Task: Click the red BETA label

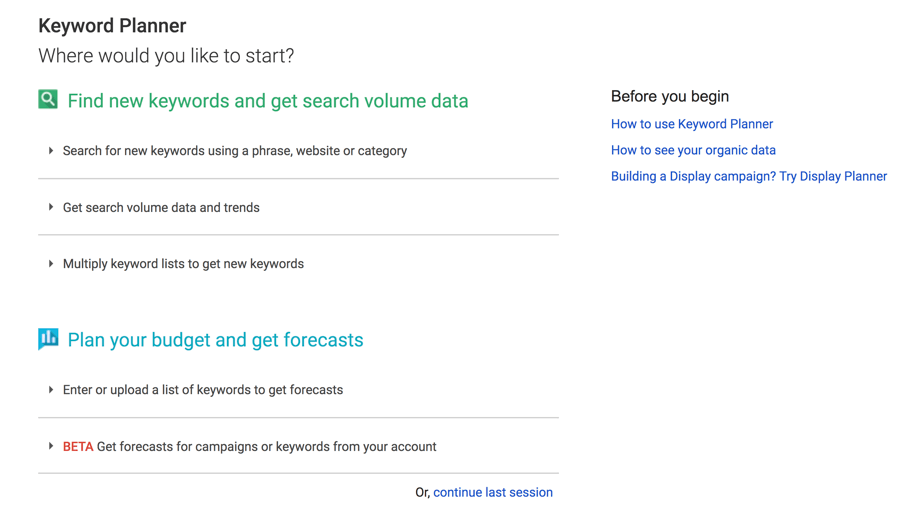Action: pyautogui.click(x=78, y=447)
